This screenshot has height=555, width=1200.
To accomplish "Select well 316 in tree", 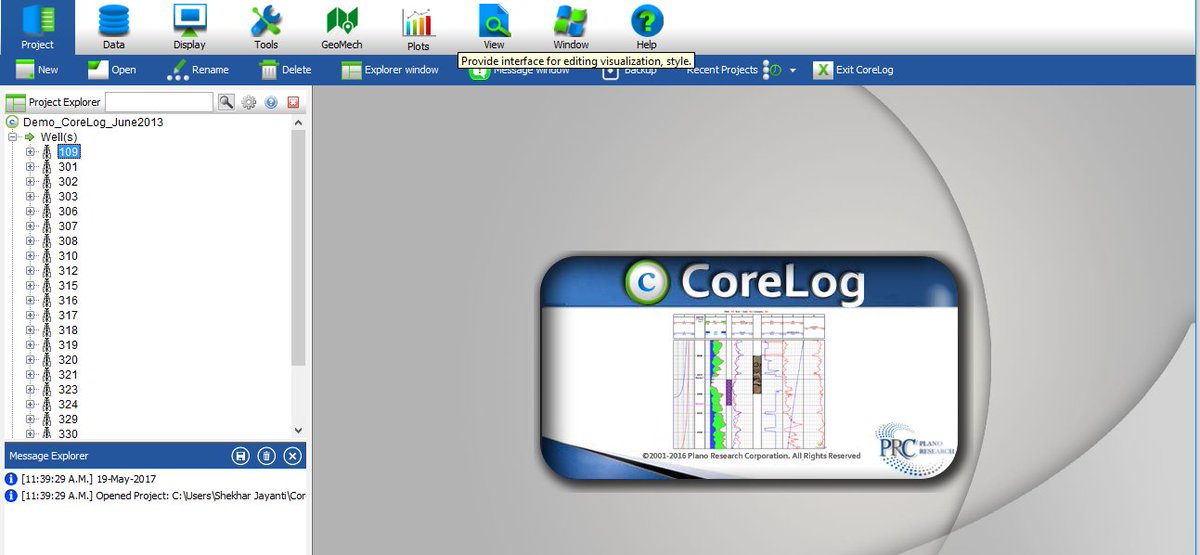I will (68, 300).
